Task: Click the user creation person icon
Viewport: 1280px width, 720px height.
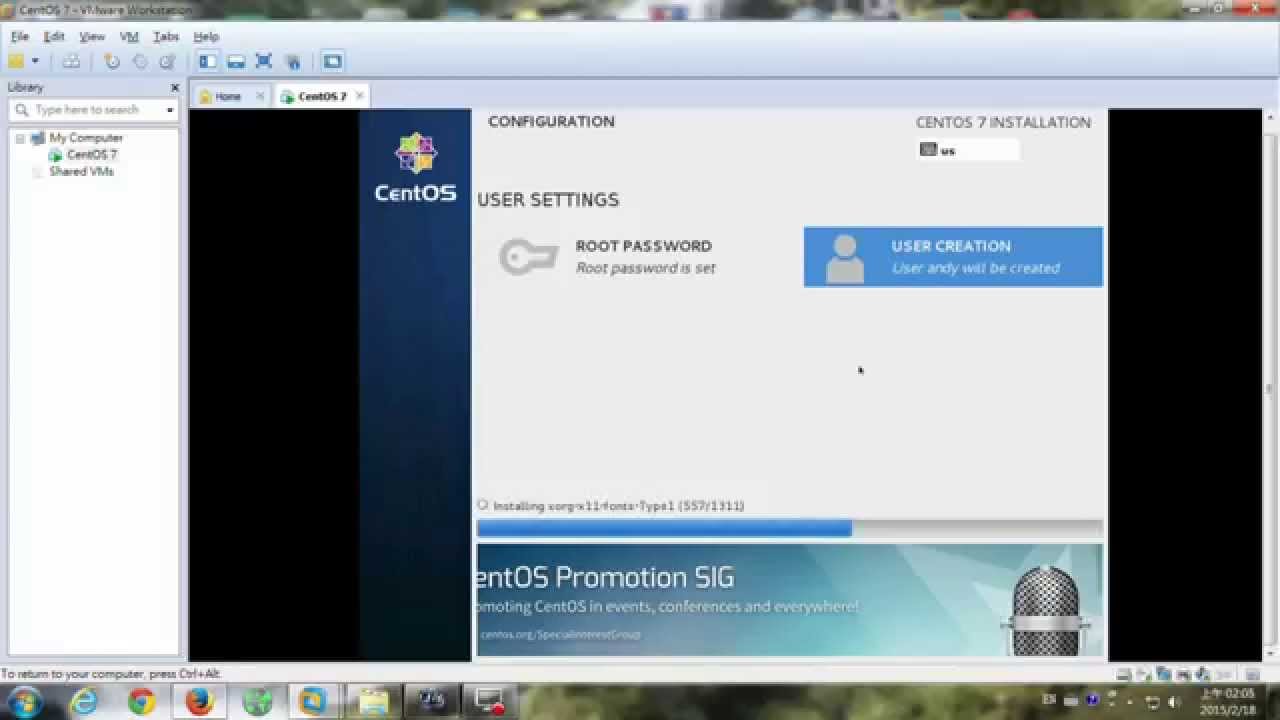Action: click(845, 258)
